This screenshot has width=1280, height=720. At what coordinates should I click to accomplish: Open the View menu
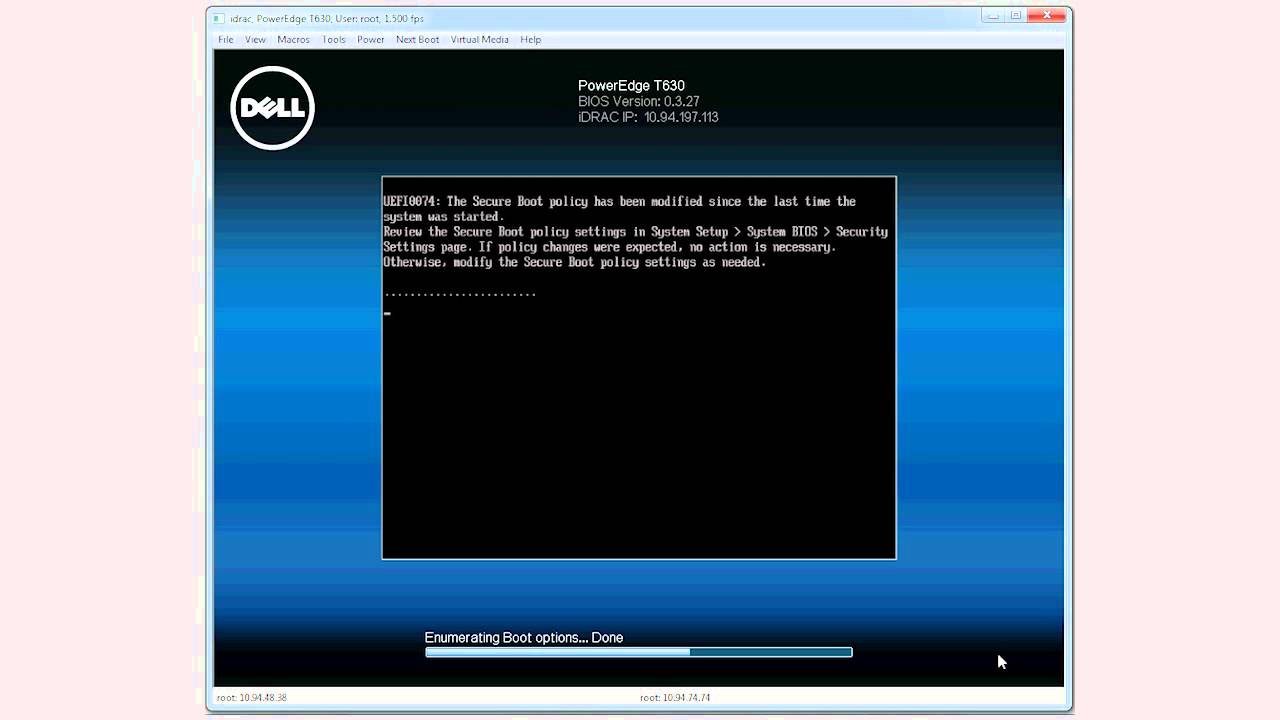click(255, 40)
